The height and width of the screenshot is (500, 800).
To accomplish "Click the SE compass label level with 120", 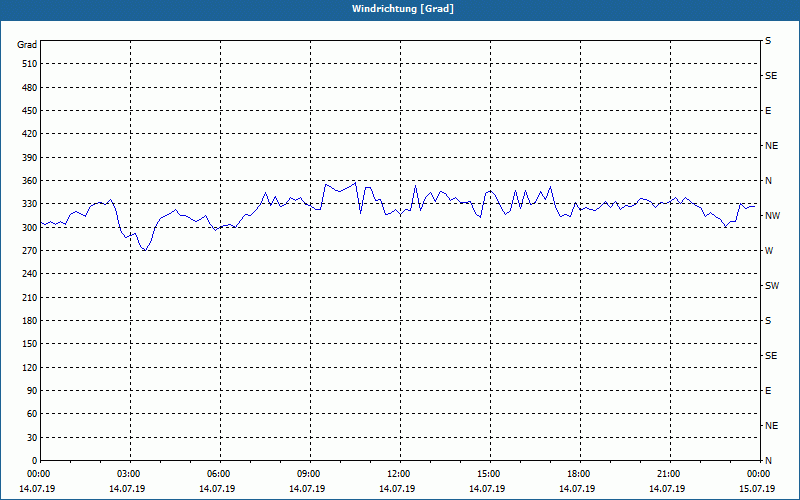I will [x=771, y=356].
